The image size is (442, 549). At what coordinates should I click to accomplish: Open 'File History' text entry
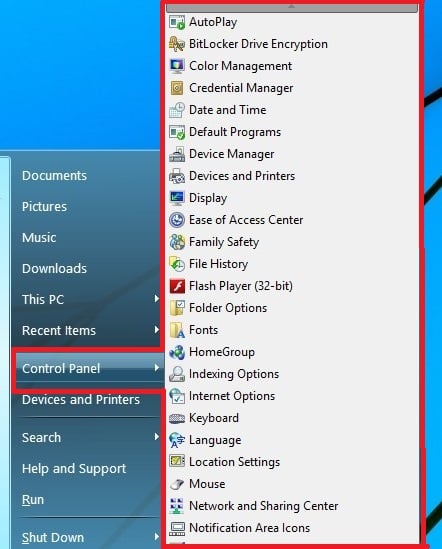coord(219,264)
